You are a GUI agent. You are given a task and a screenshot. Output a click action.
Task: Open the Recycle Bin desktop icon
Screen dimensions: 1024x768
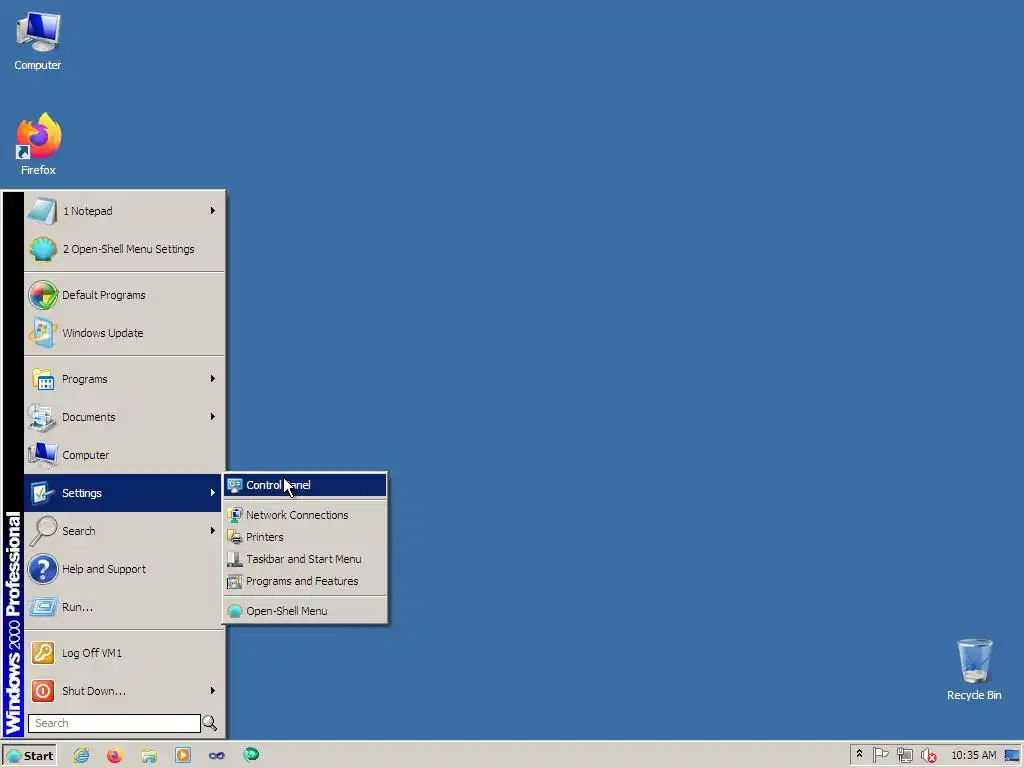click(x=974, y=669)
